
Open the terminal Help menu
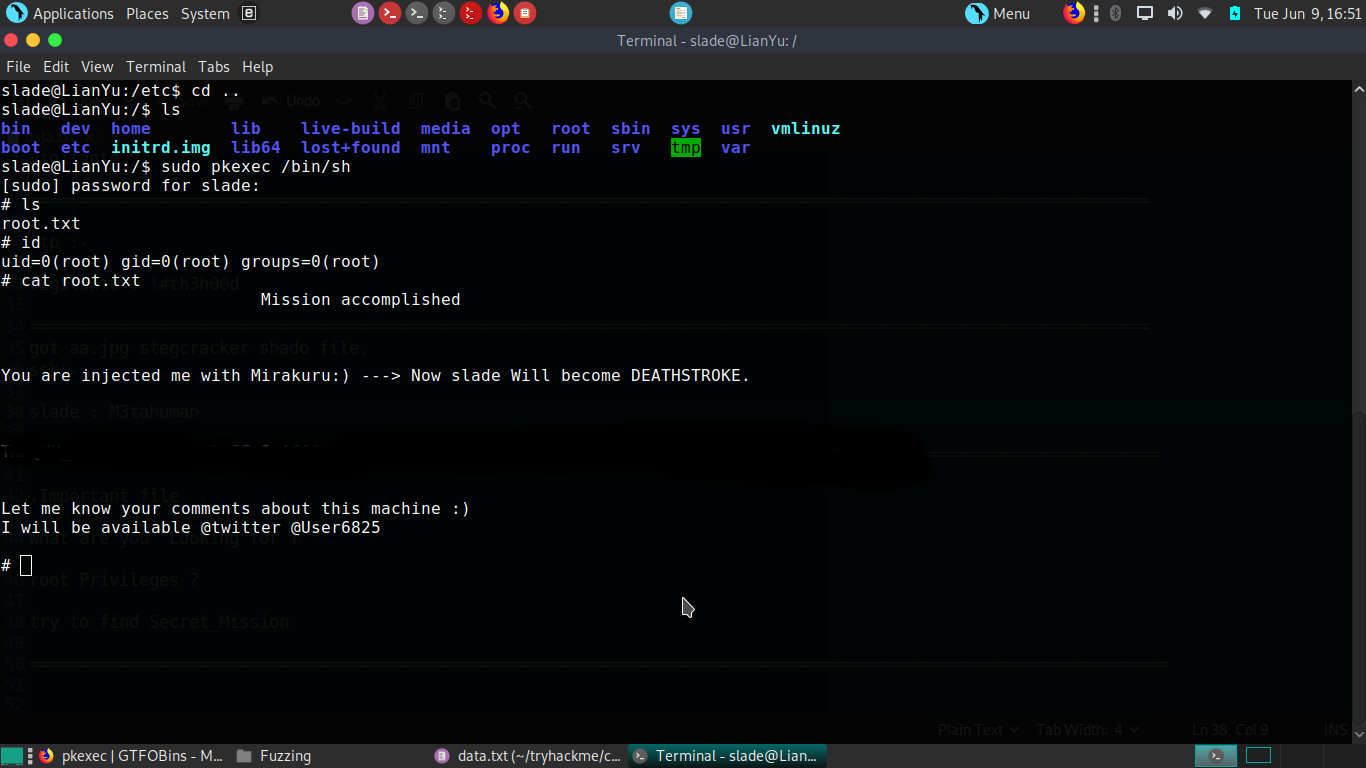[x=257, y=67]
